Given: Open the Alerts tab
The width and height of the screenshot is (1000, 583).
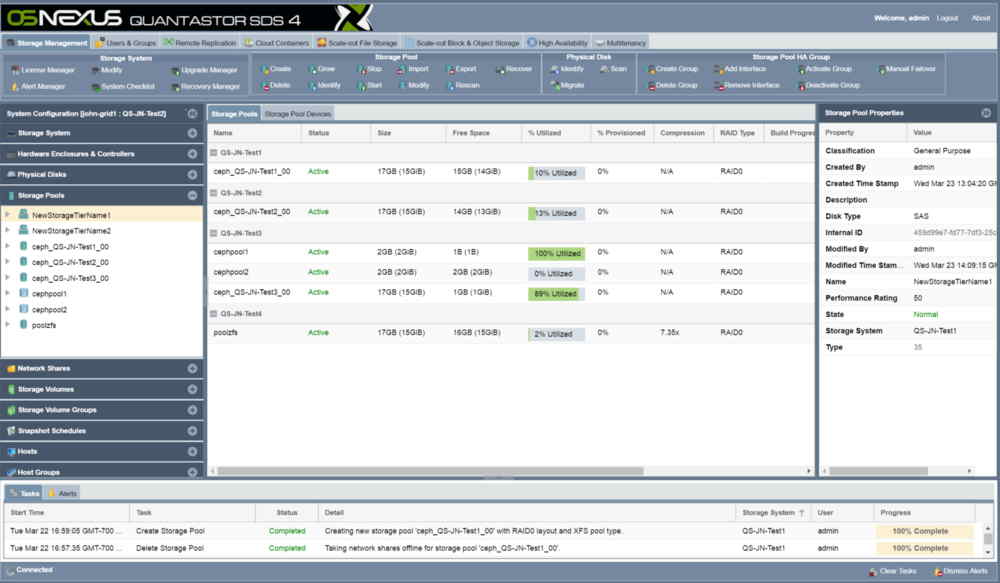Looking at the screenshot, I should click(x=65, y=492).
